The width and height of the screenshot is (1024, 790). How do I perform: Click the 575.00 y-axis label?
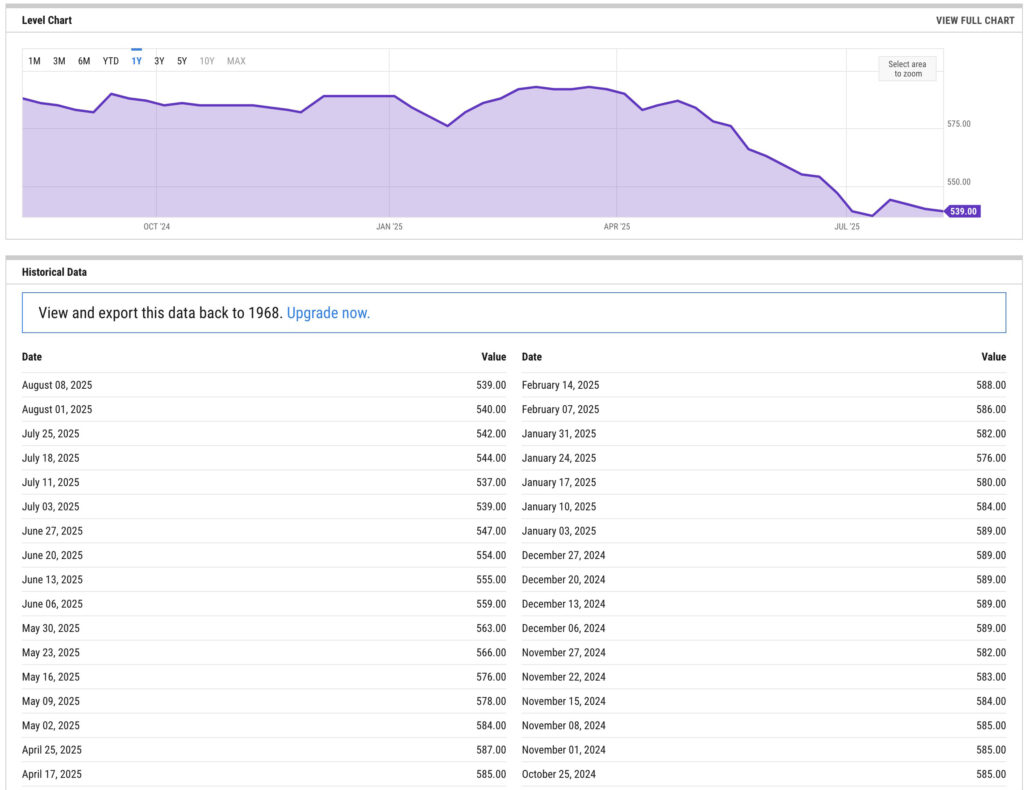[x=959, y=123]
